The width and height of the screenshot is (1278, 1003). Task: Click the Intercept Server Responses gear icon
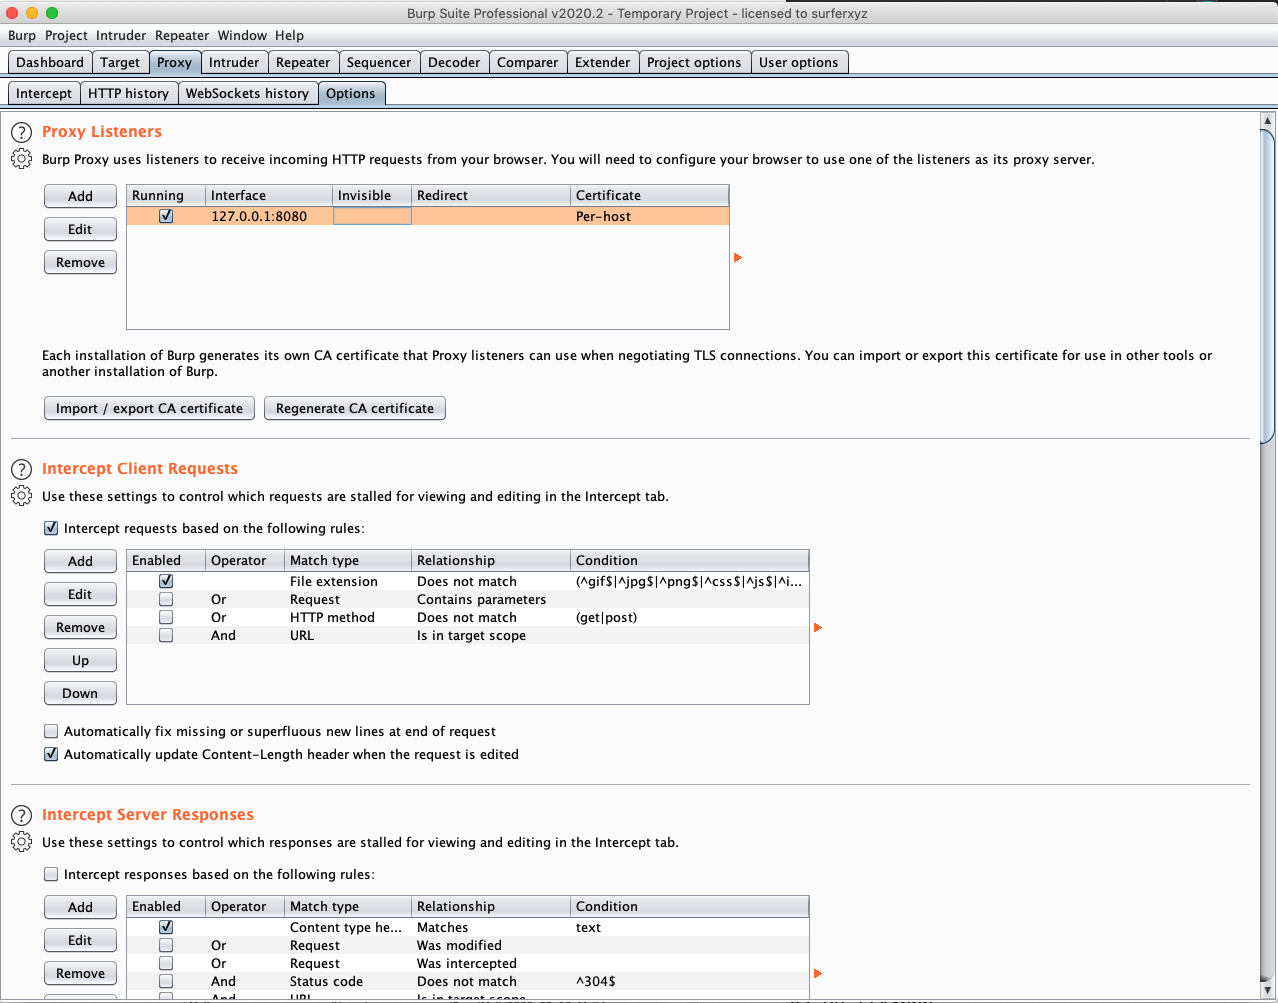pyautogui.click(x=21, y=842)
